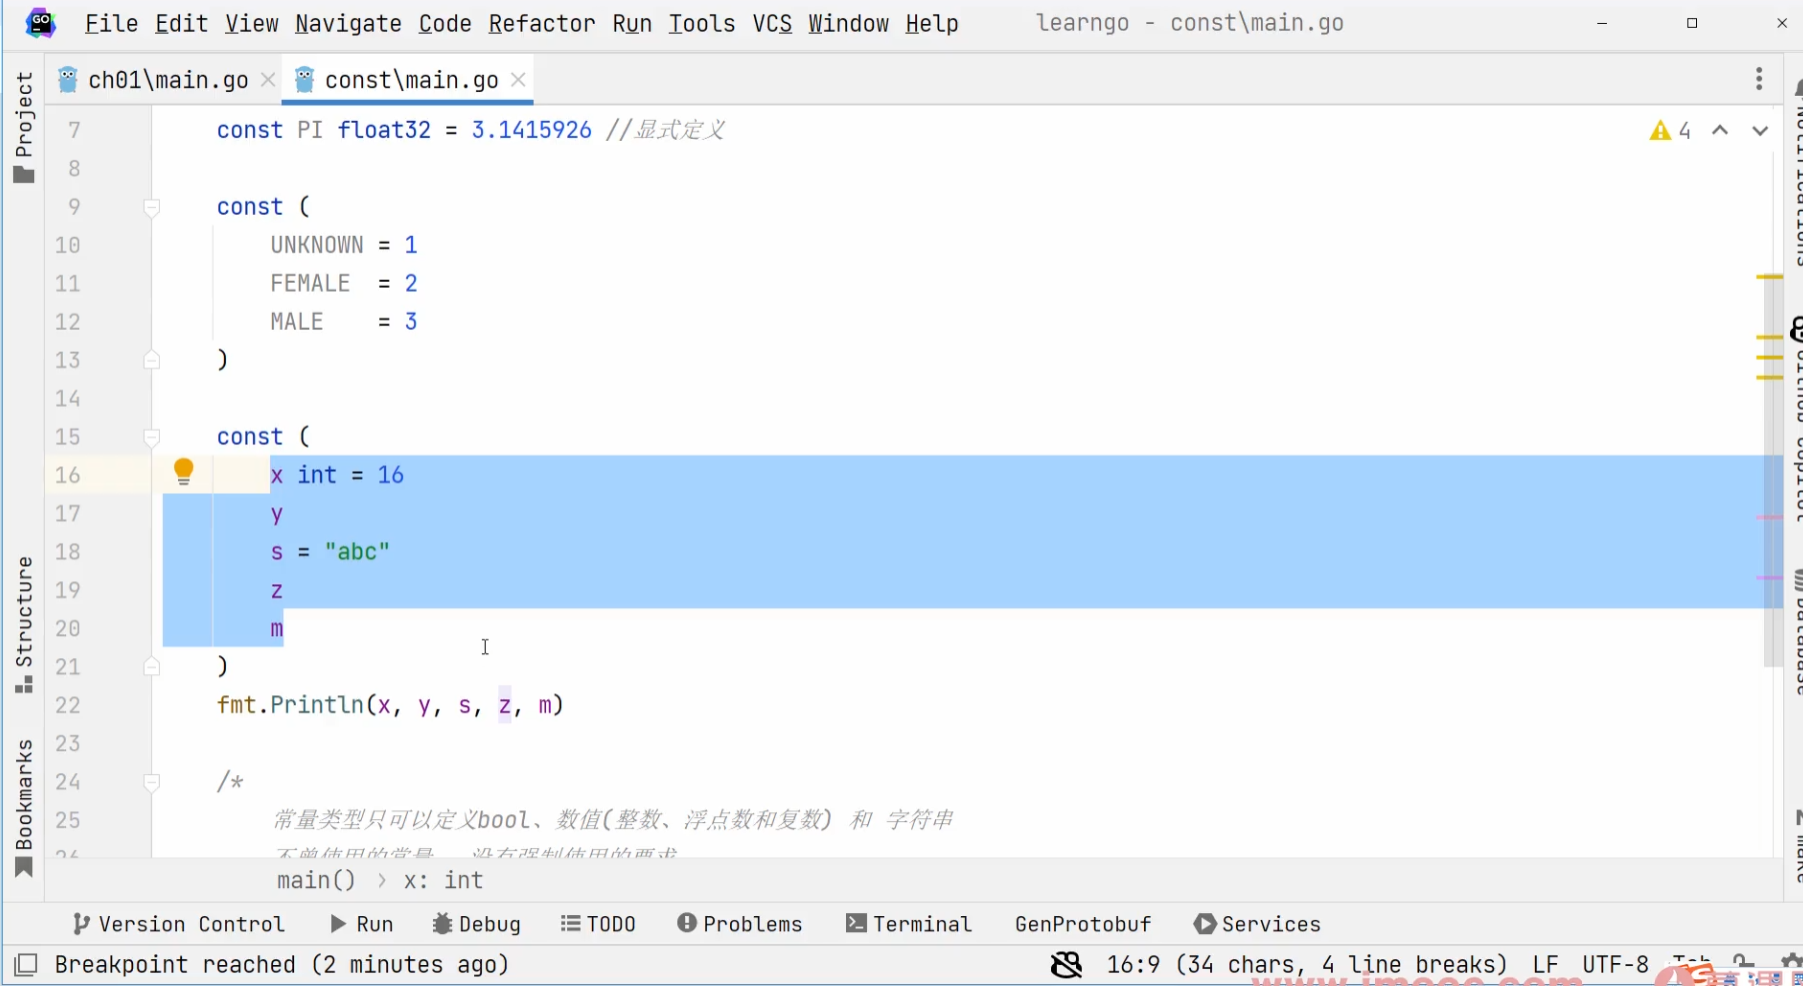The height and width of the screenshot is (986, 1803).
Task: Click Println in the fmt.Println call
Action: tap(317, 705)
